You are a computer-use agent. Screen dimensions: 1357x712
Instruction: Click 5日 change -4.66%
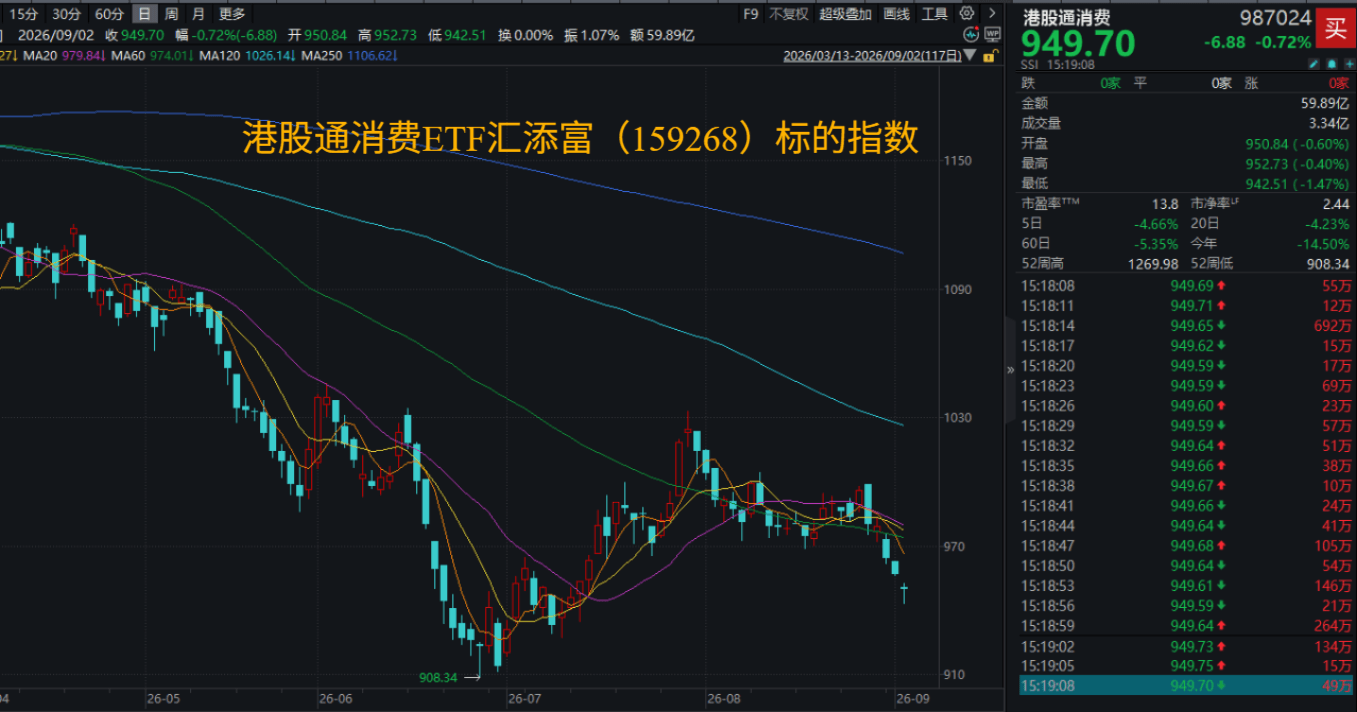pos(1156,224)
